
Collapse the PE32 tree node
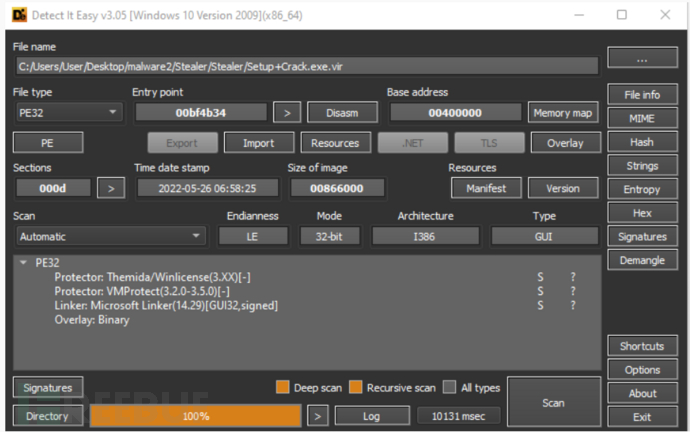pos(23,263)
